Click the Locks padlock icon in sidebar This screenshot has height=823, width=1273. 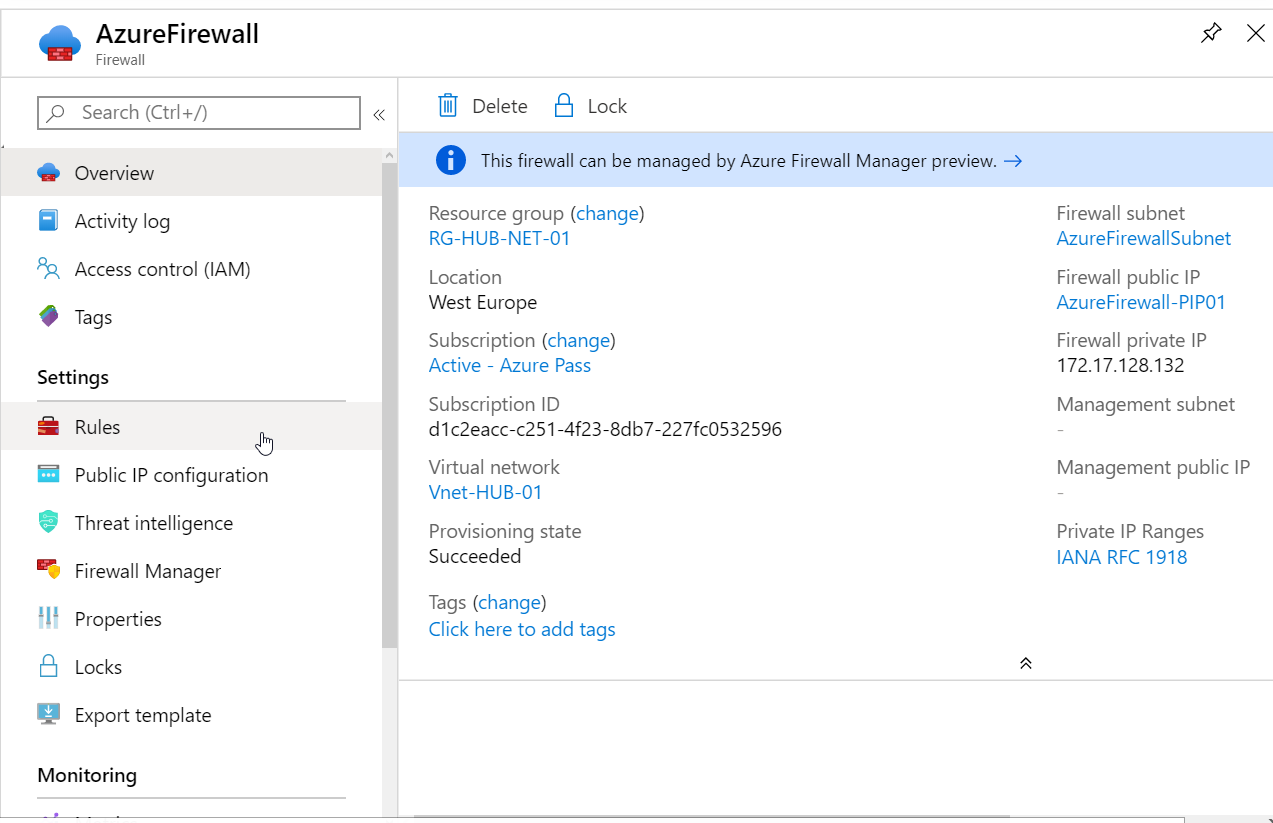click(x=49, y=667)
